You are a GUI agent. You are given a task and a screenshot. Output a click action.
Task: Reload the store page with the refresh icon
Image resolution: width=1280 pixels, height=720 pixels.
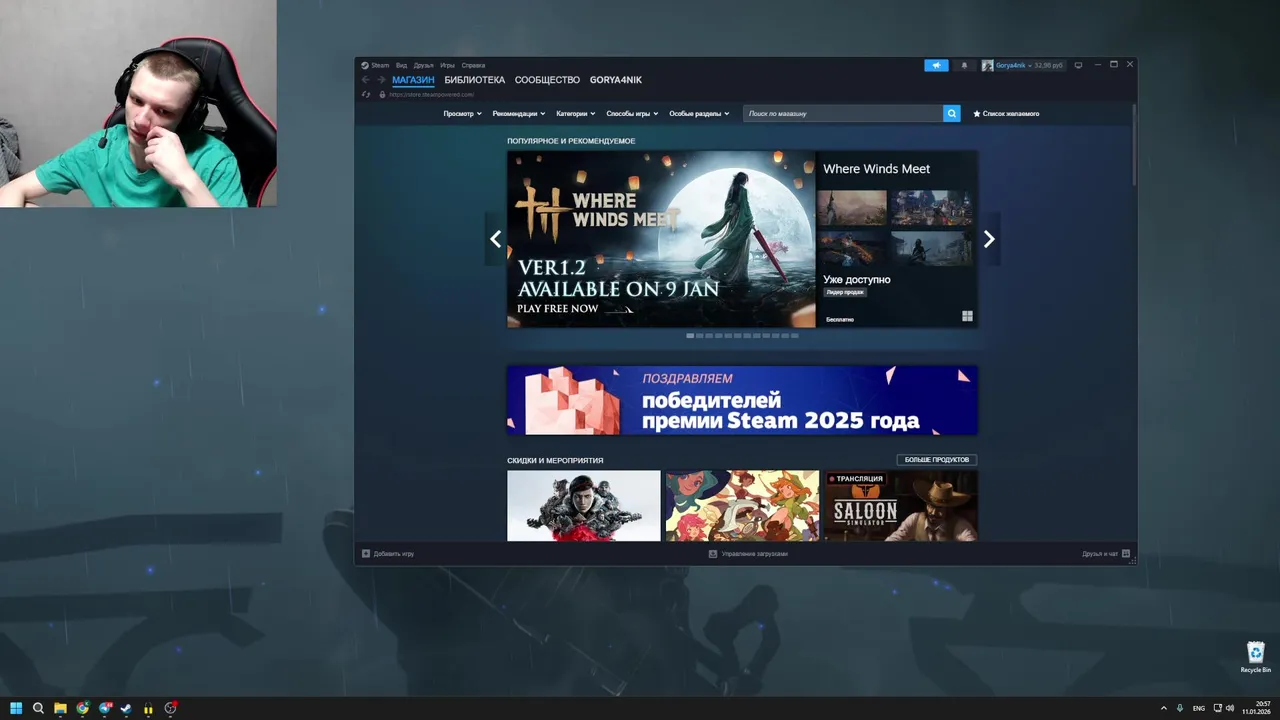coord(366,94)
